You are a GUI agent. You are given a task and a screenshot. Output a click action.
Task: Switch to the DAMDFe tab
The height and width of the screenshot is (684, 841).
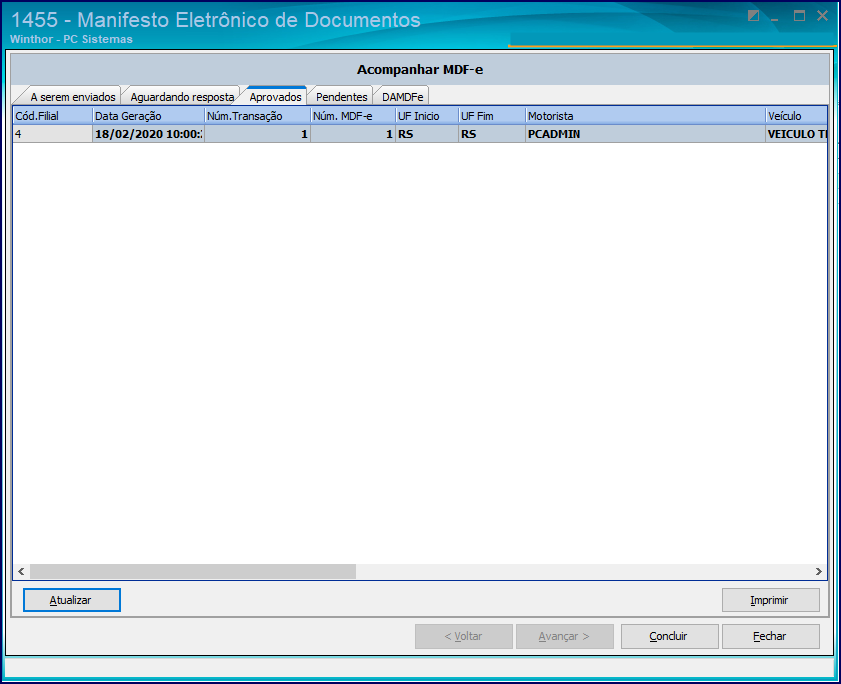coord(402,97)
